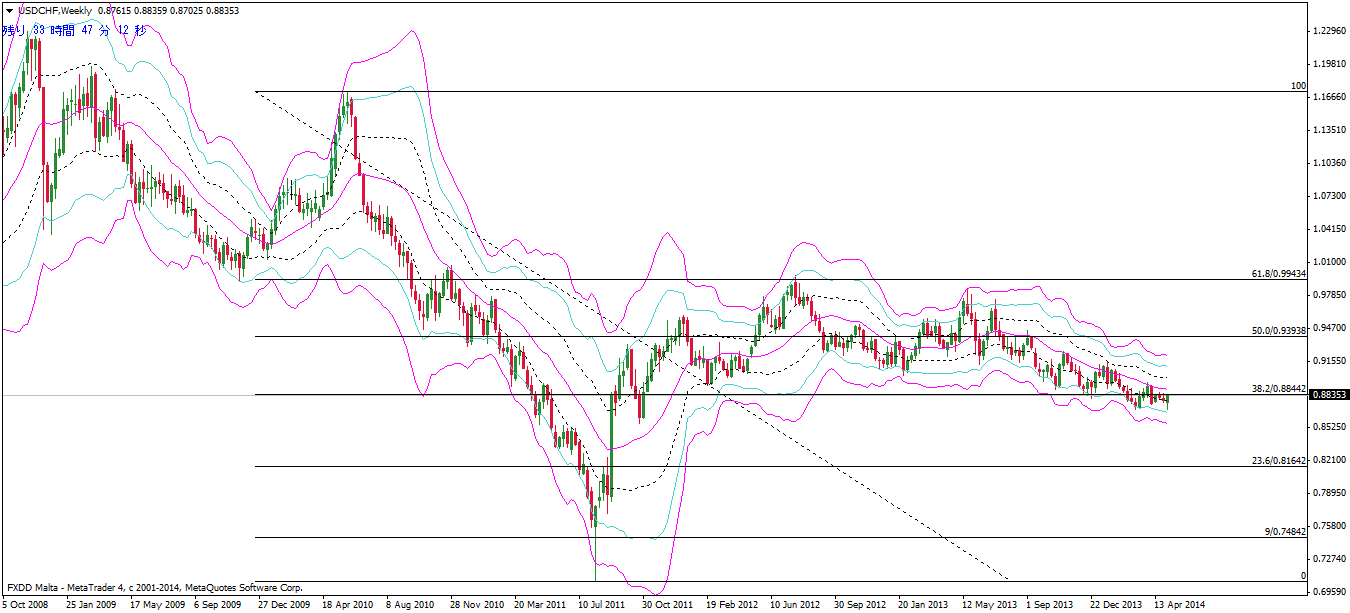This screenshot has height=613, width=1350.
Task: Click the 0.69590 price axis label
Action: 1329,592
